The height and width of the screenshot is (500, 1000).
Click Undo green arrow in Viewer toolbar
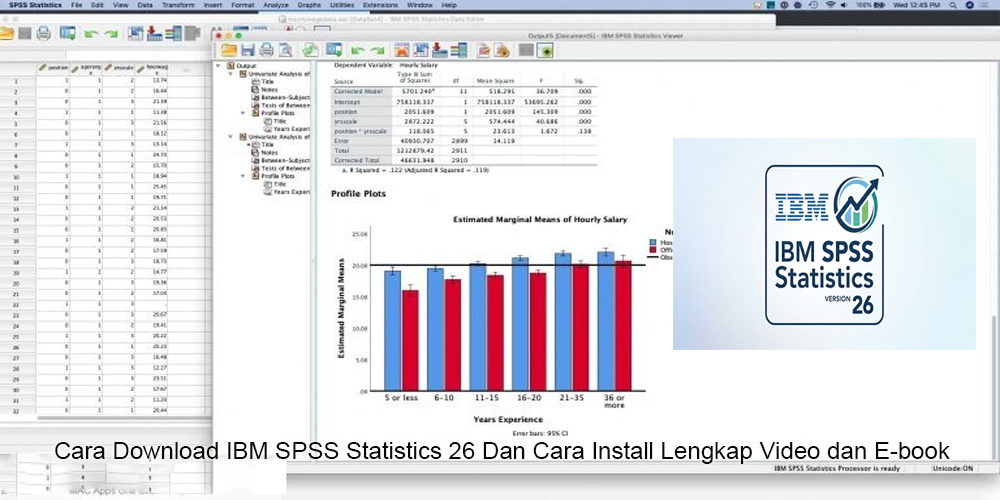point(358,50)
